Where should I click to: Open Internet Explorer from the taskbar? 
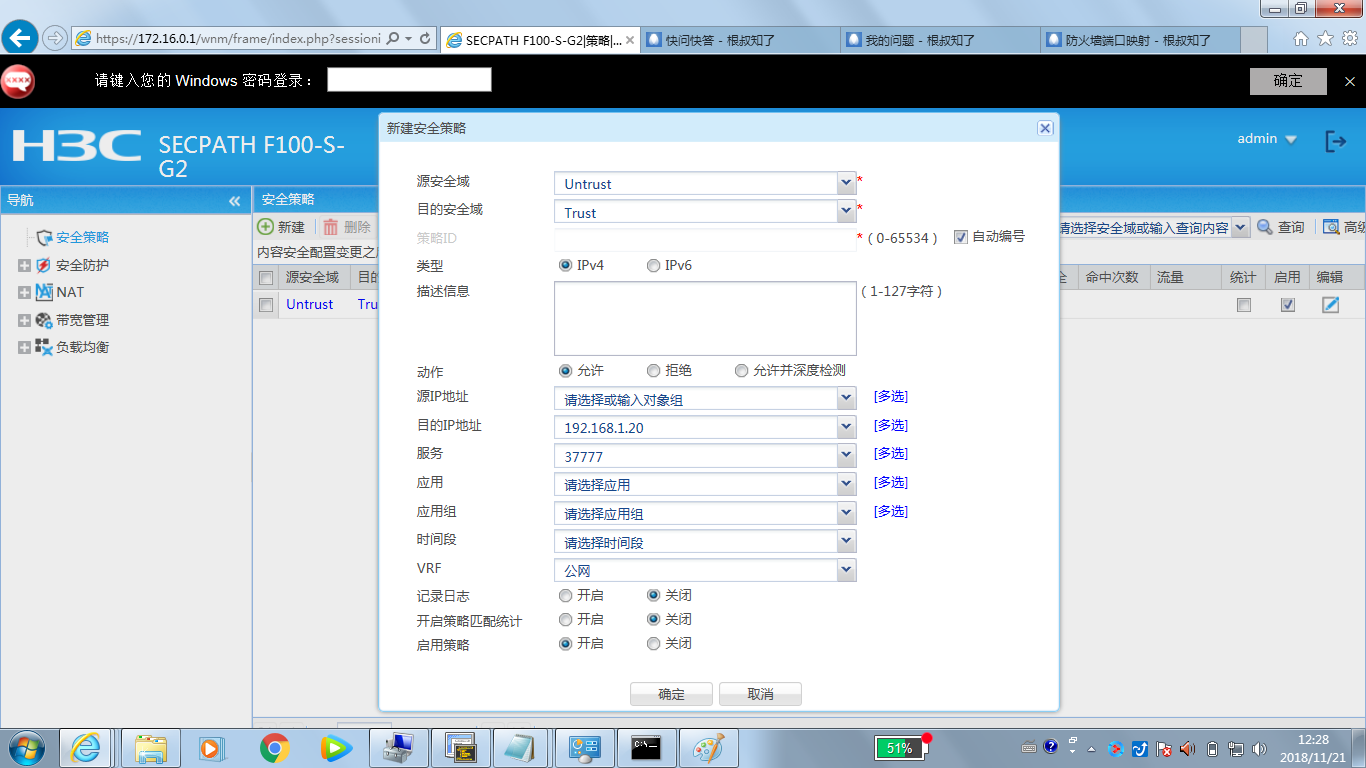click(86, 748)
